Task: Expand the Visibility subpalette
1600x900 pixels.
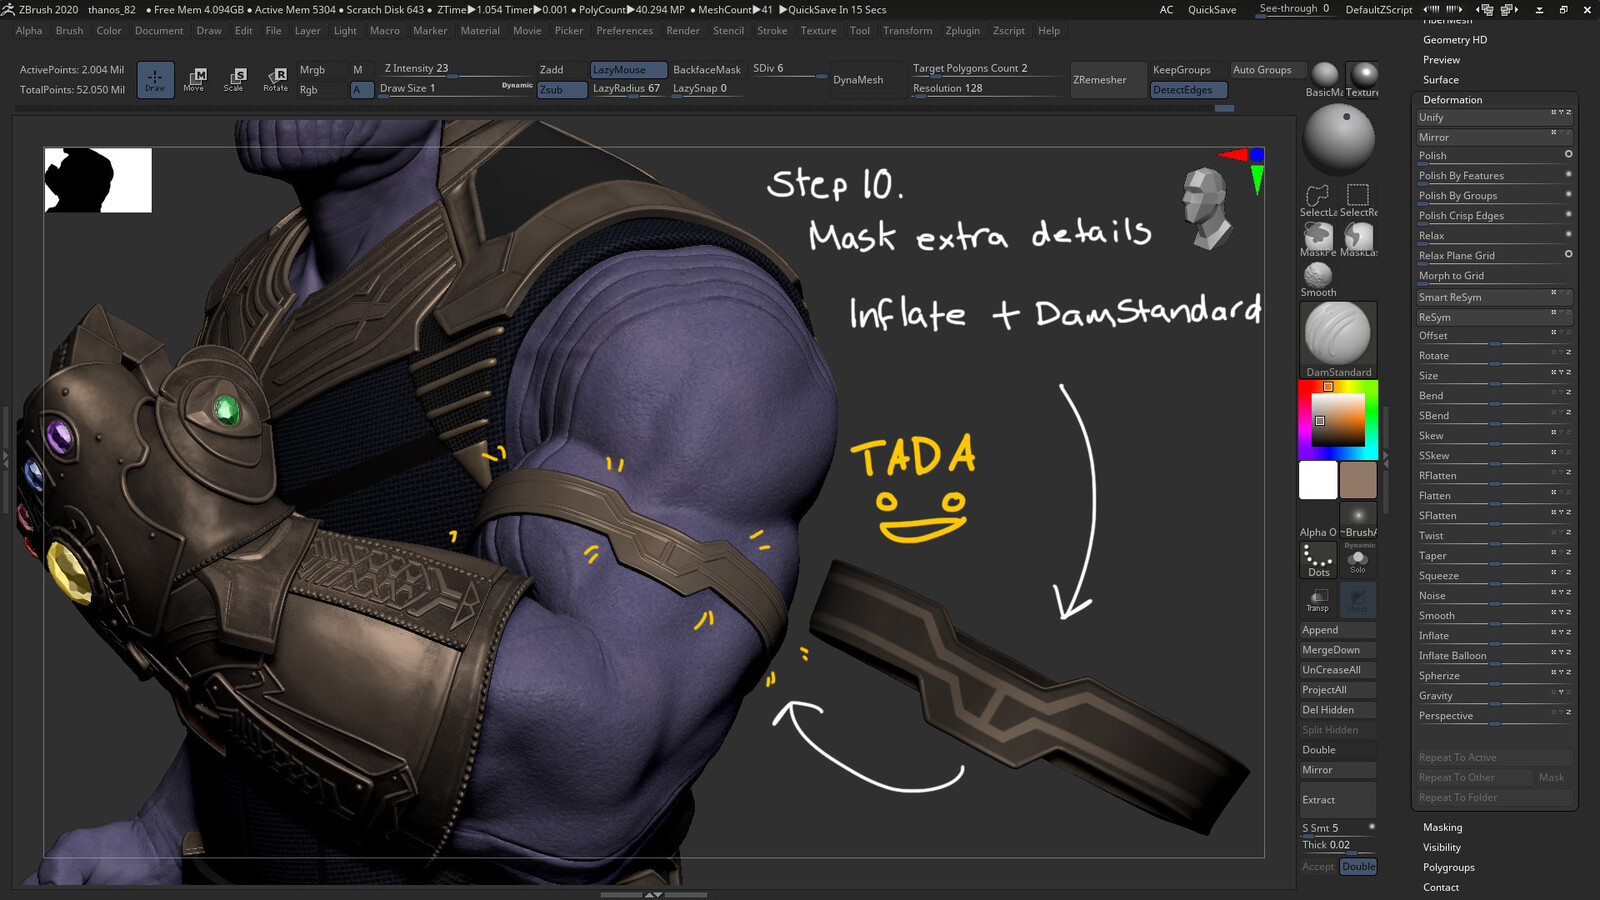Action: pos(1442,848)
